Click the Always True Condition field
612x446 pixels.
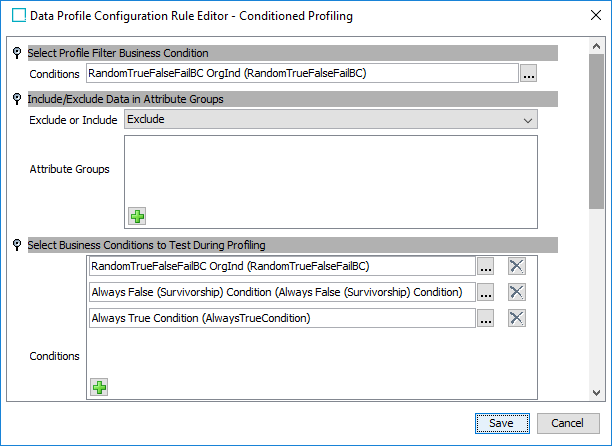tap(282, 318)
